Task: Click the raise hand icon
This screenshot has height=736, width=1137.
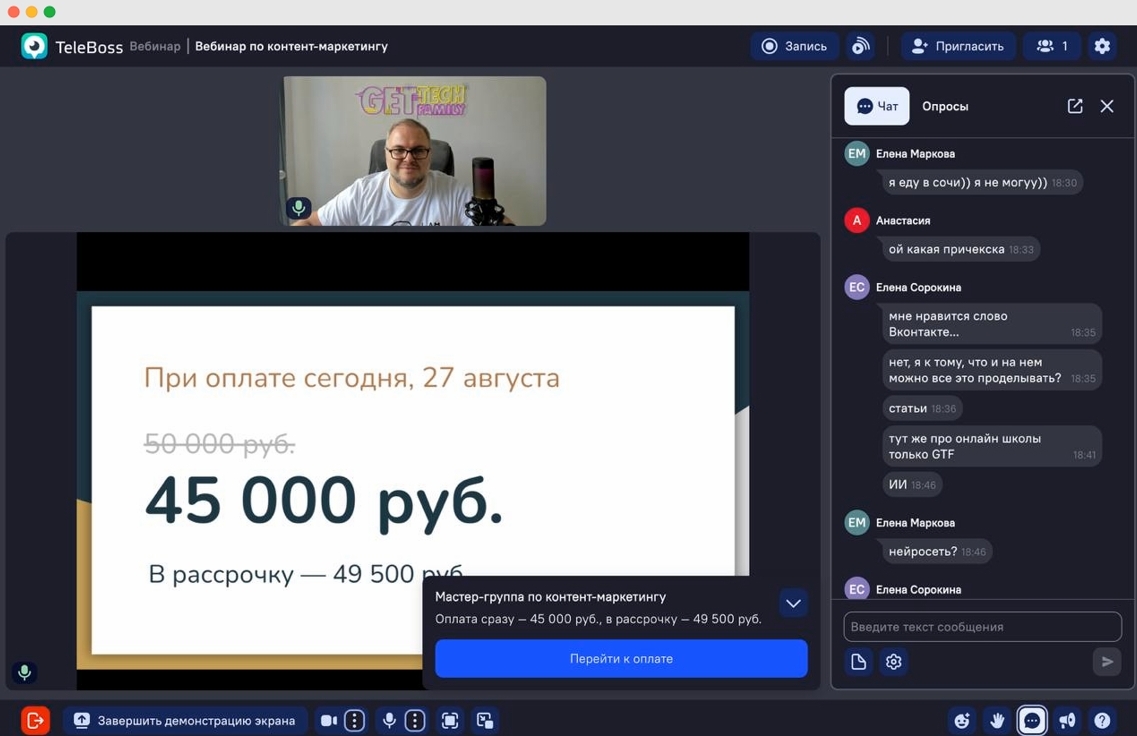Action: coord(996,720)
